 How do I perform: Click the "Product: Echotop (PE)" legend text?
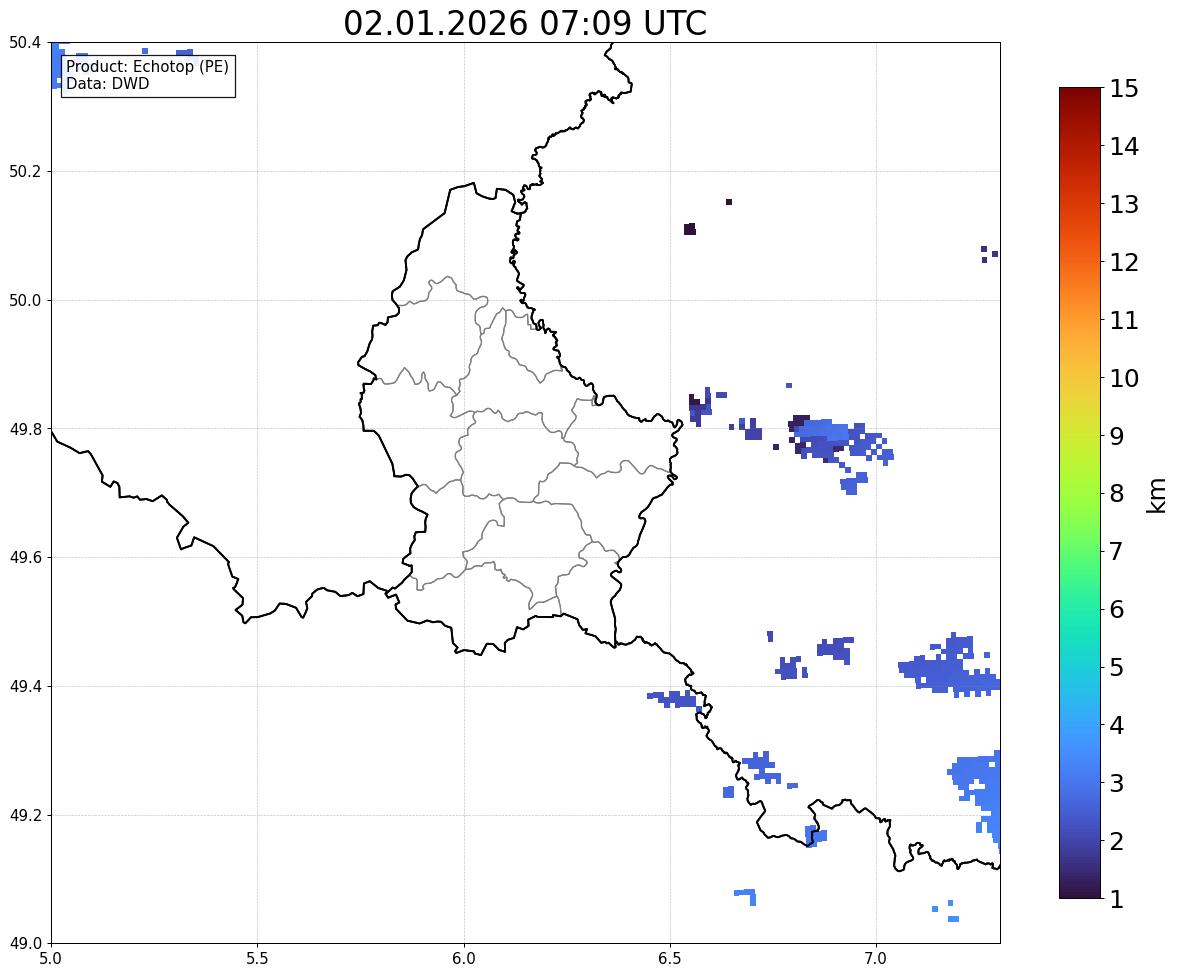tap(147, 66)
